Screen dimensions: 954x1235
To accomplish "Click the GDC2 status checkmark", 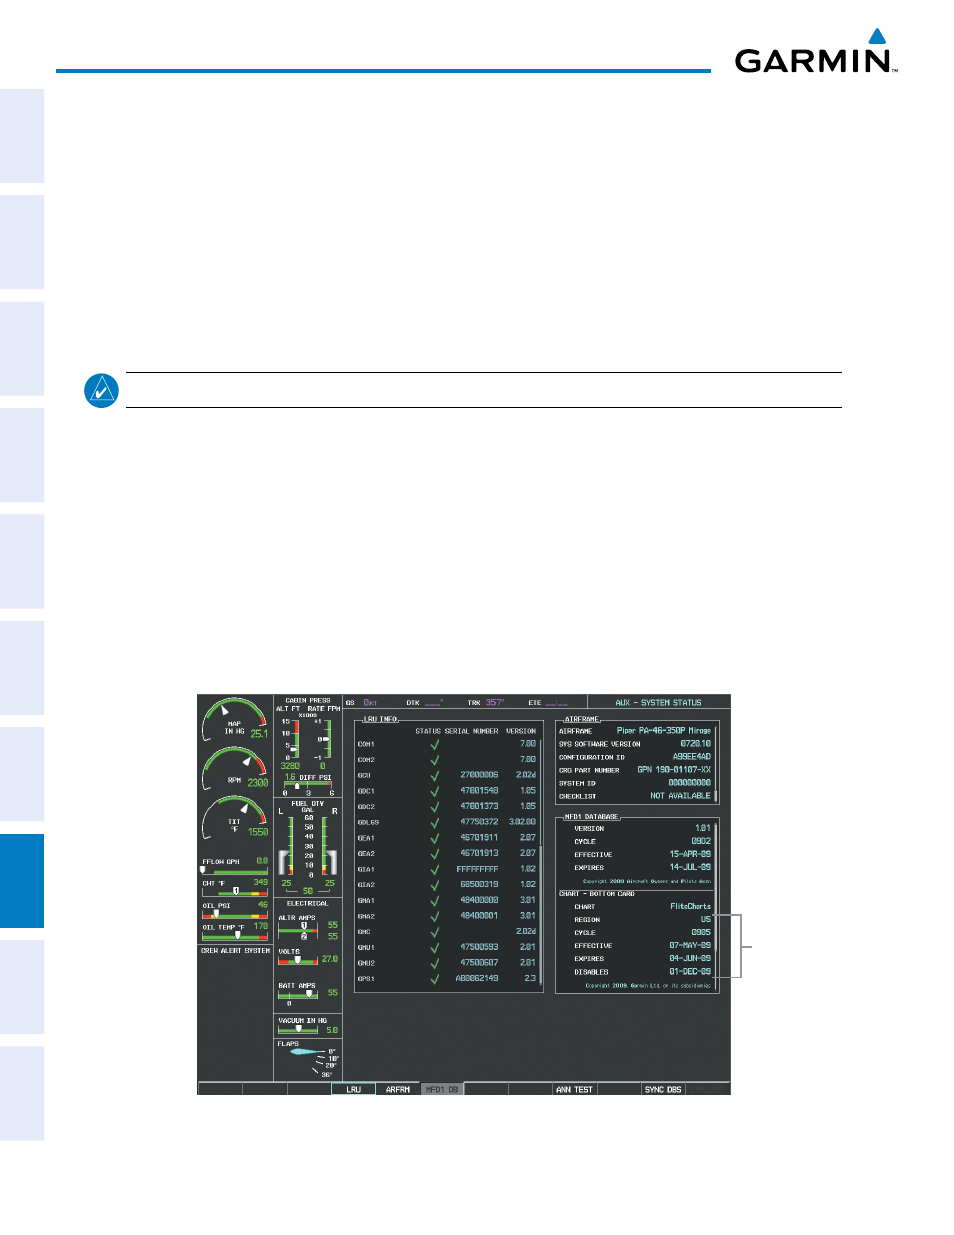I will pos(435,806).
